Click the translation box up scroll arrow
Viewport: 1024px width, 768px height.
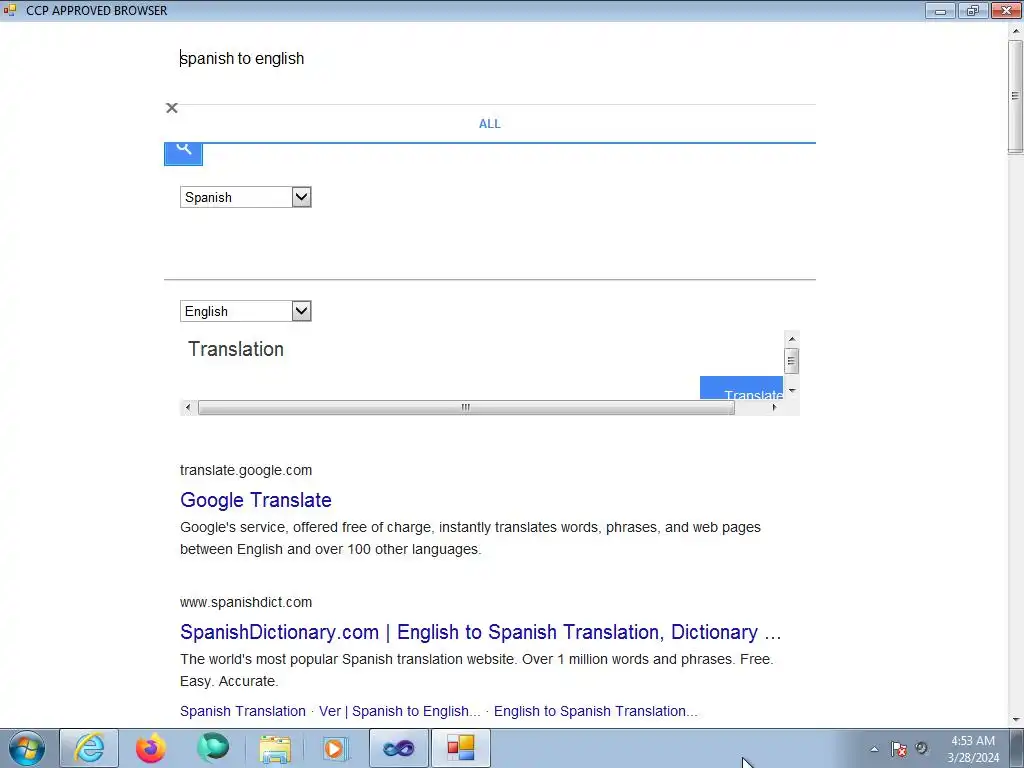pos(792,339)
